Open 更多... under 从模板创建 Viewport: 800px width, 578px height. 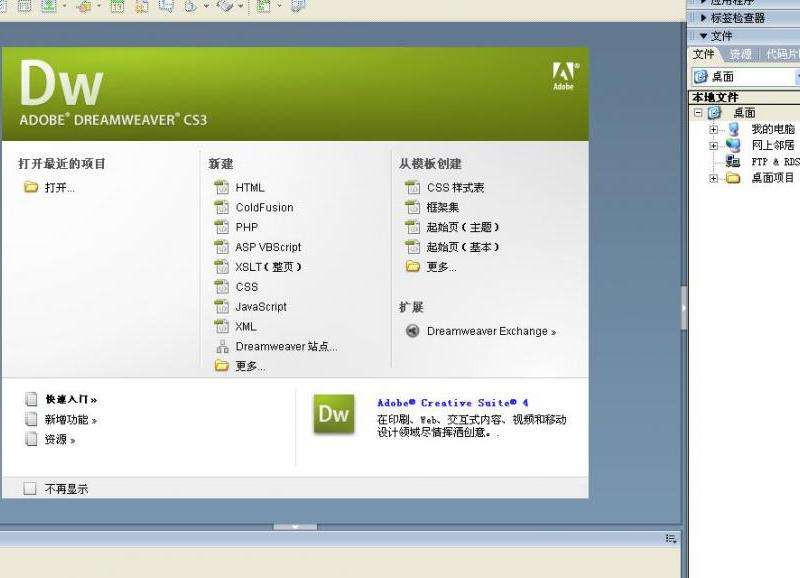(x=431, y=267)
